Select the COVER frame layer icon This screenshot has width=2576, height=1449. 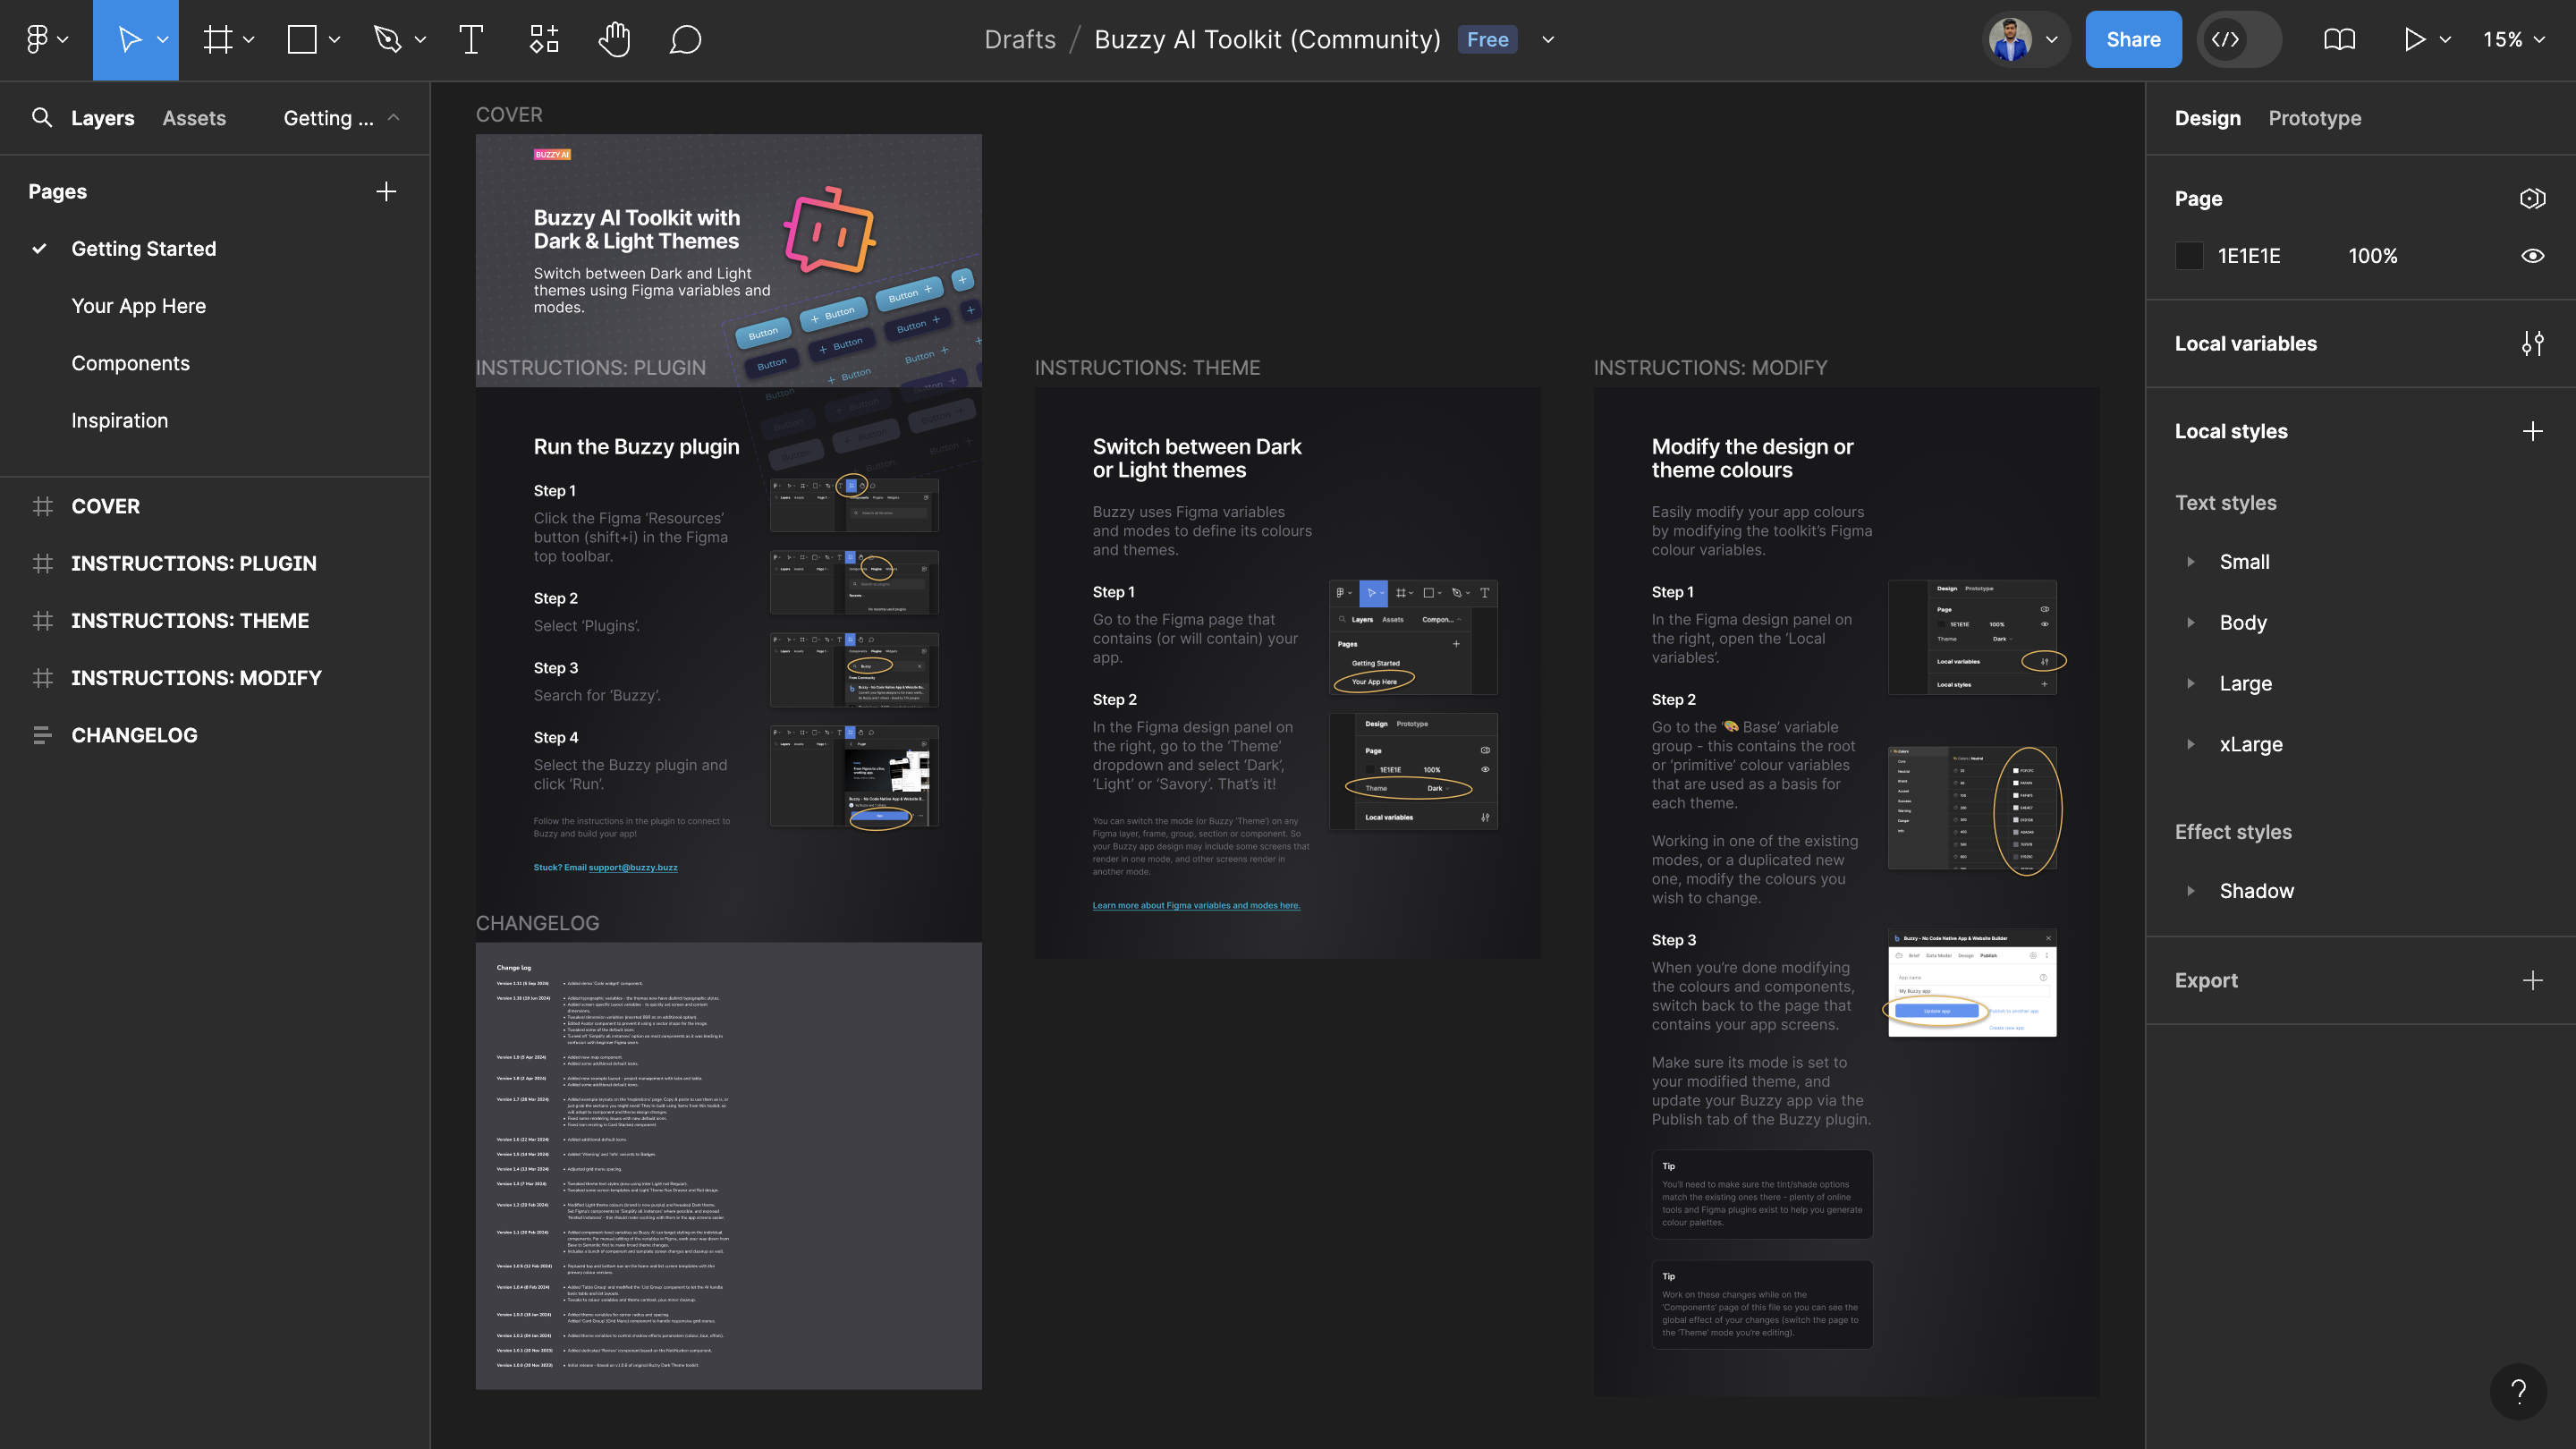coord(42,506)
